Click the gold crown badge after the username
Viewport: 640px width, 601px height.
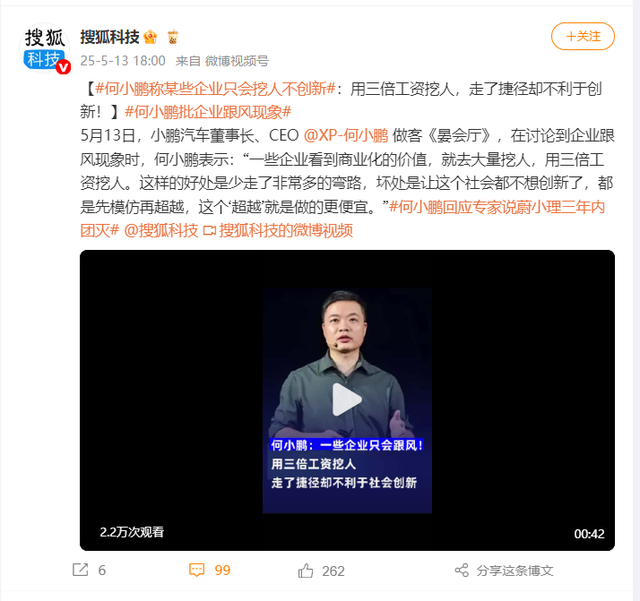(150, 37)
